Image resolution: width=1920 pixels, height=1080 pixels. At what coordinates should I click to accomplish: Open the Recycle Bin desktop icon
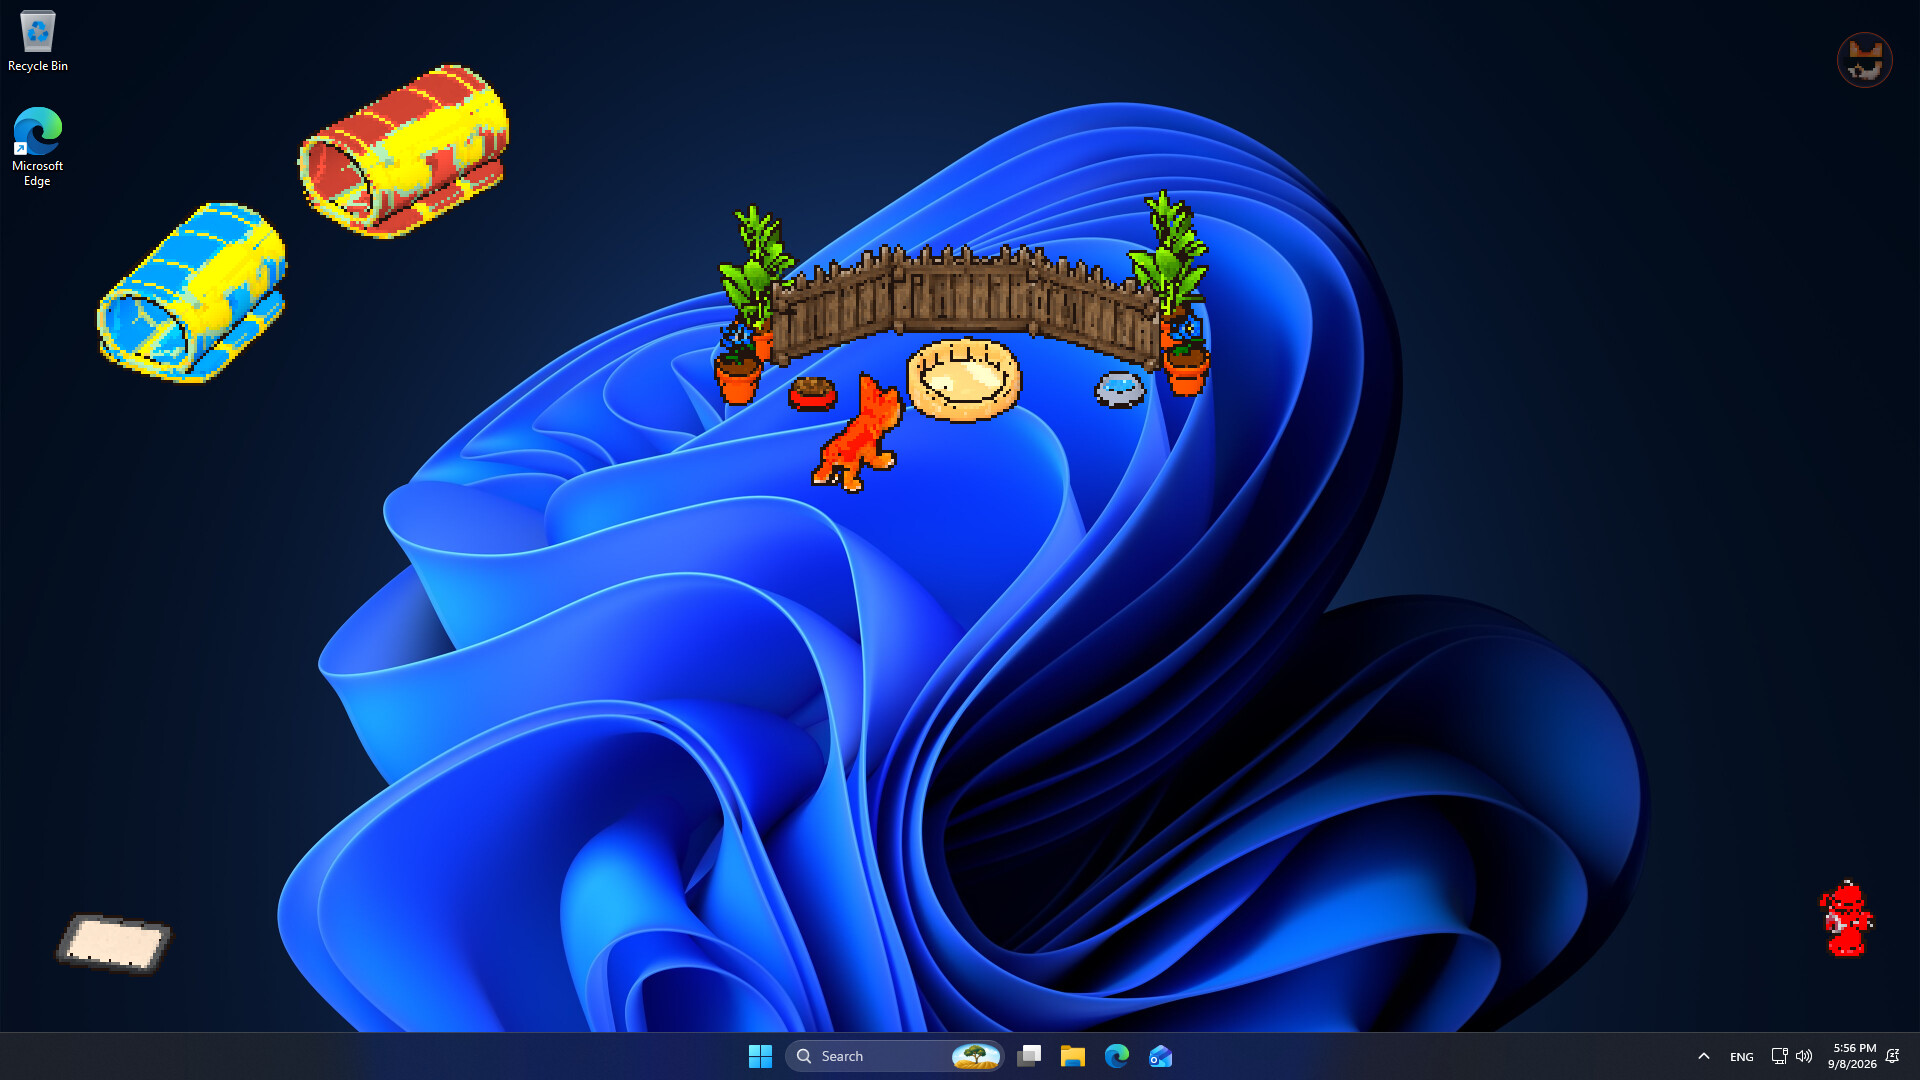[x=37, y=42]
